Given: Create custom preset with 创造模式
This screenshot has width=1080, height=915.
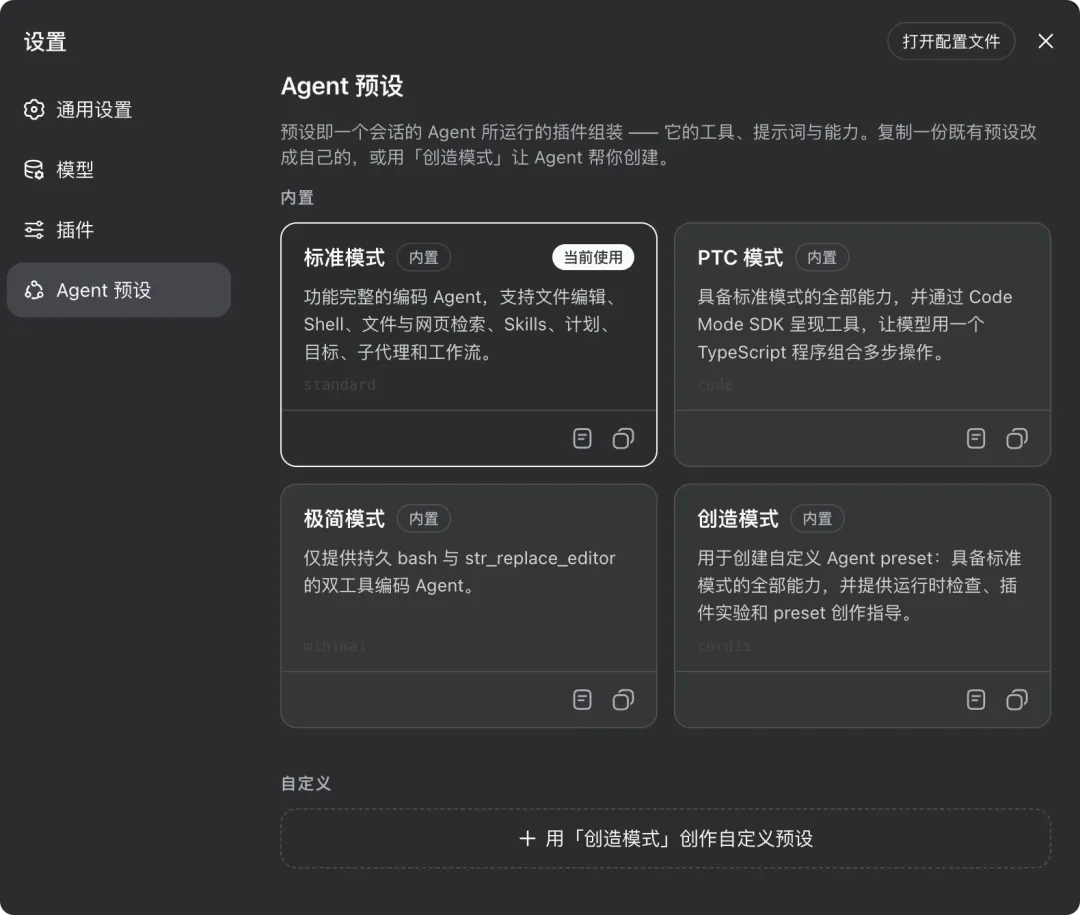Looking at the screenshot, I should click(x=665, y=839).
